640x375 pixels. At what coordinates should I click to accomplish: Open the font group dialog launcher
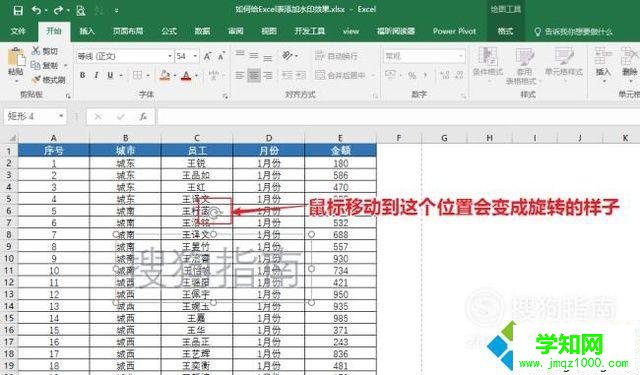pyautogui.click(x=225, y=96)
